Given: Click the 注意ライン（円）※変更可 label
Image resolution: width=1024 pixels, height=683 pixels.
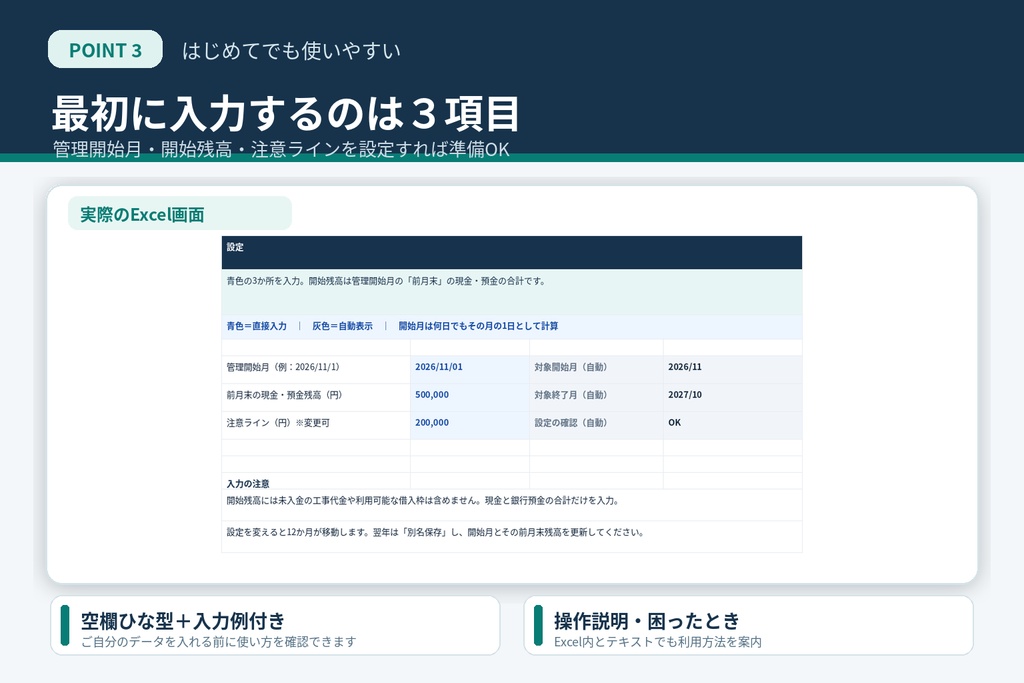Looking at the screenshot, I should click(278, 423).
